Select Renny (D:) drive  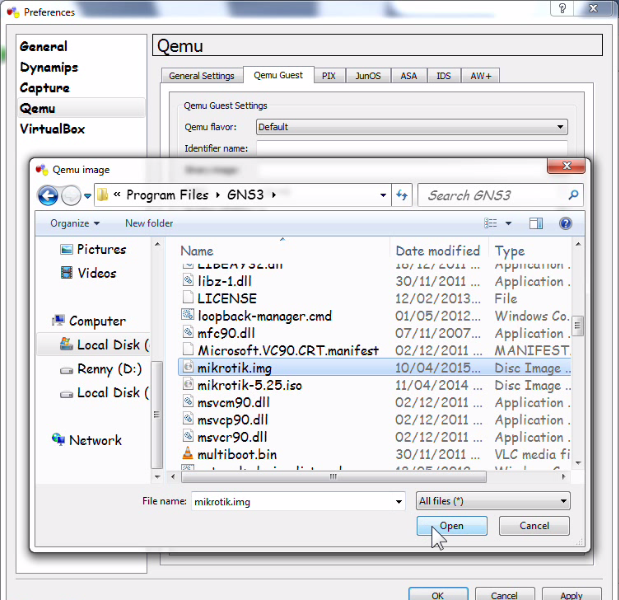pyautogui.click(x=101, y=369)
